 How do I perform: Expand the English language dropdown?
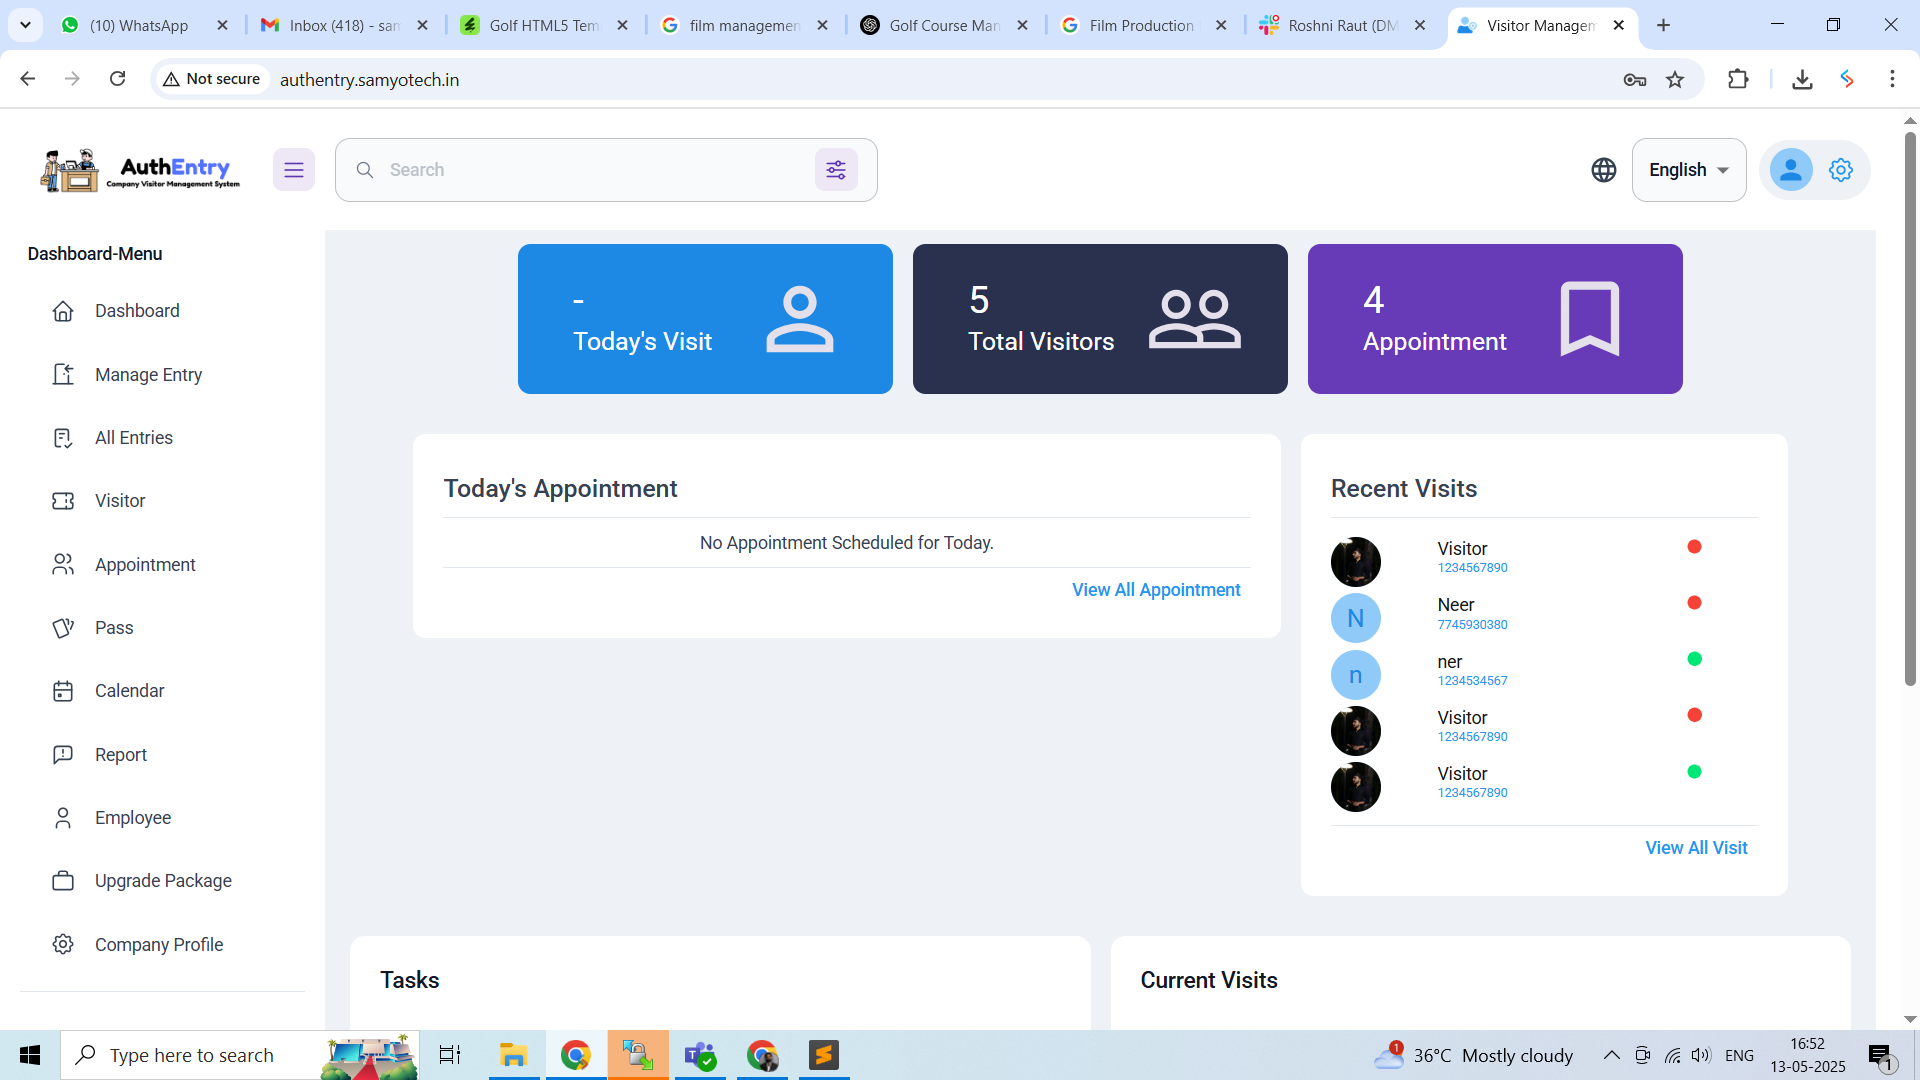pos(1688,169)
